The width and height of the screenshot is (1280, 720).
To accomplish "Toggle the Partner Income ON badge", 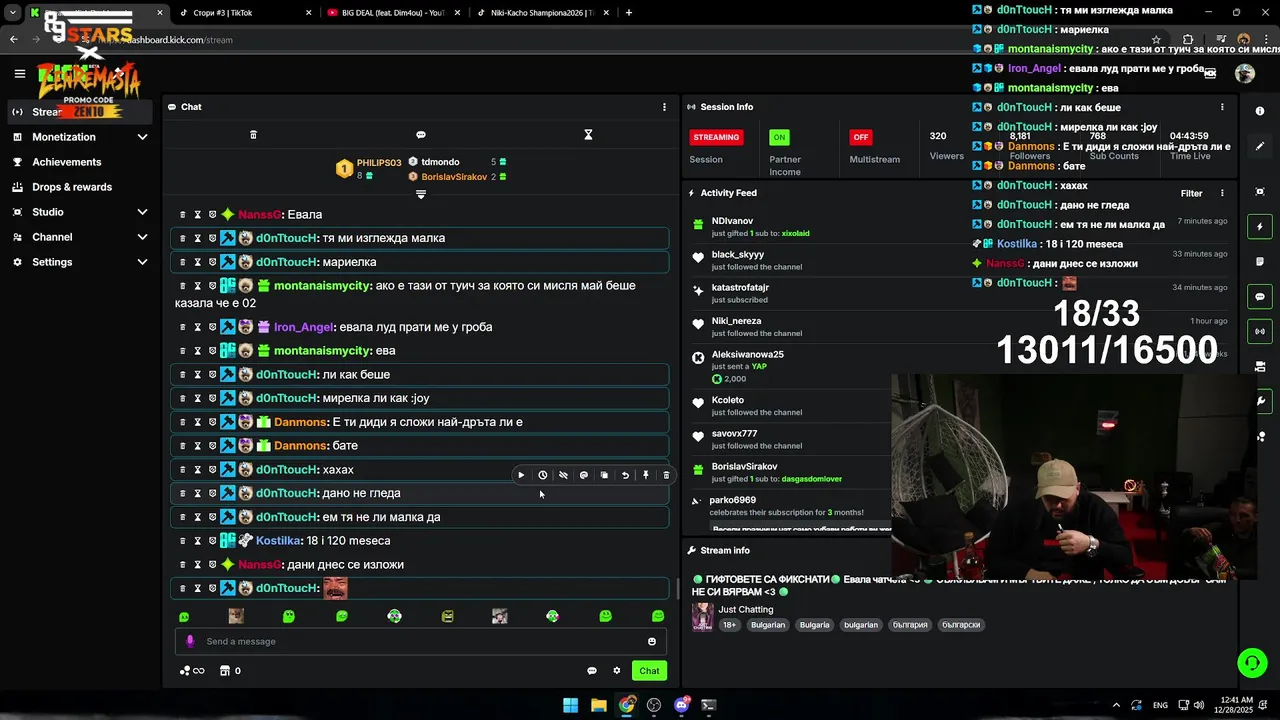I will pos(779,137).
